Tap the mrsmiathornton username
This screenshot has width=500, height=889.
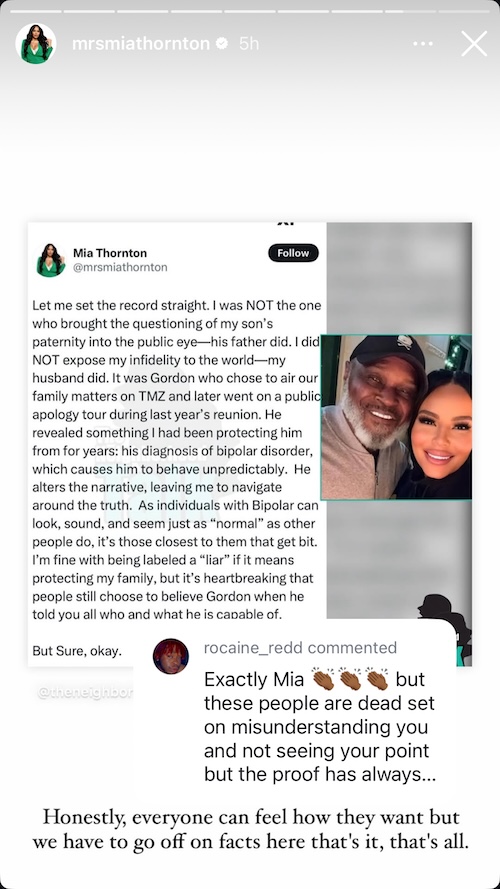point(141,44)
